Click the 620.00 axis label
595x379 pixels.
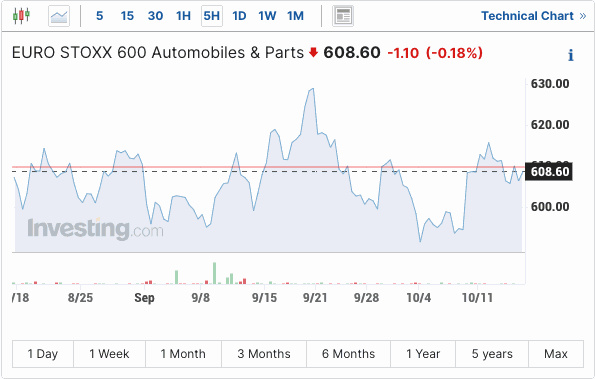550,124
